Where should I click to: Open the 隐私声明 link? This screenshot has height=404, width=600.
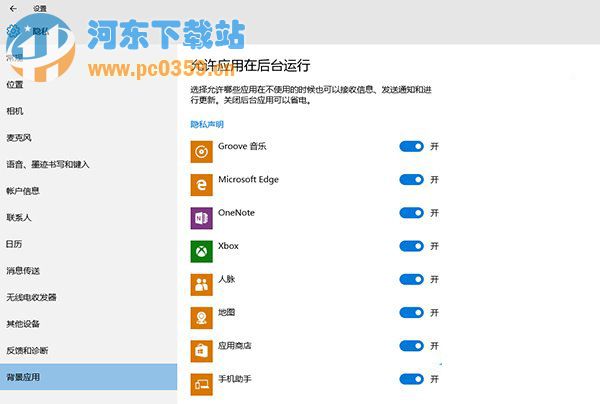point(207,124)
